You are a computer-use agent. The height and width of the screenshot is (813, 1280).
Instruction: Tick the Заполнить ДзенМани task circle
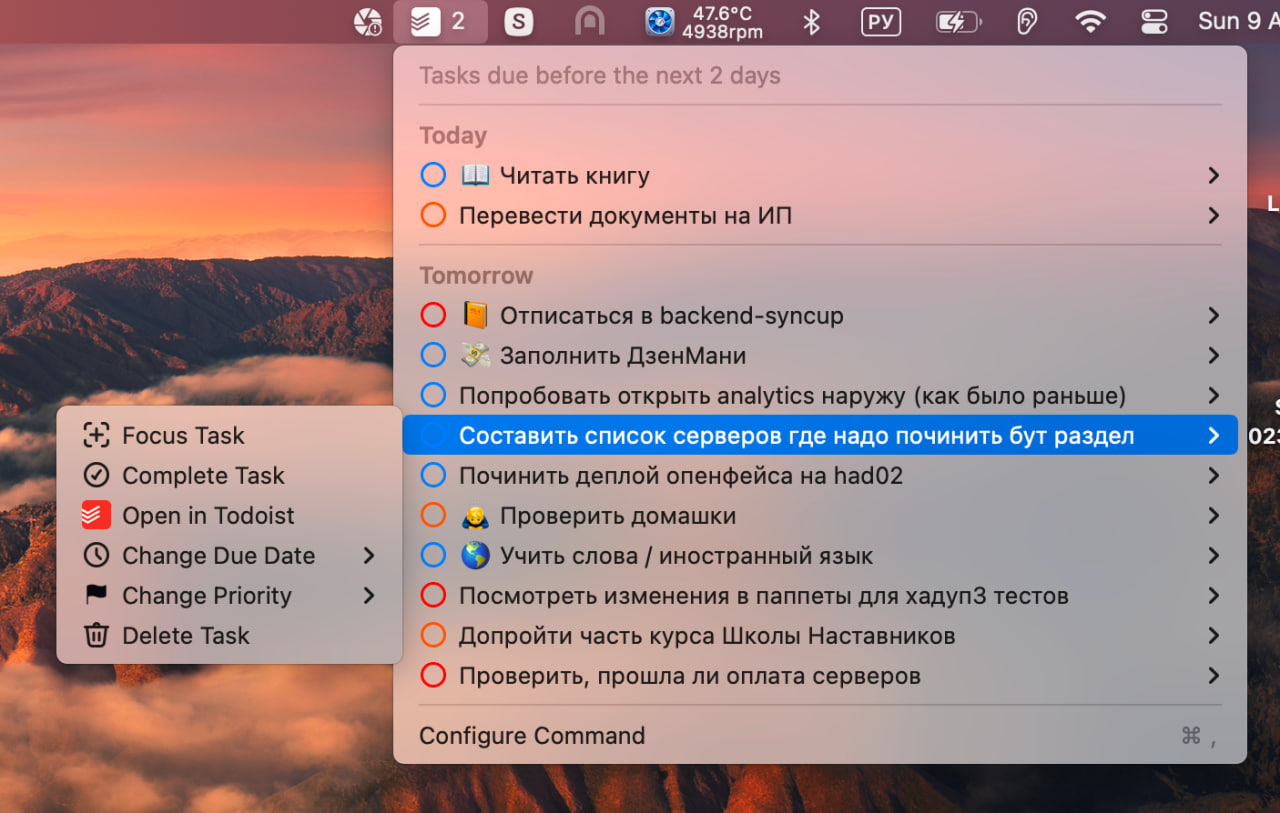coord(433,356)
